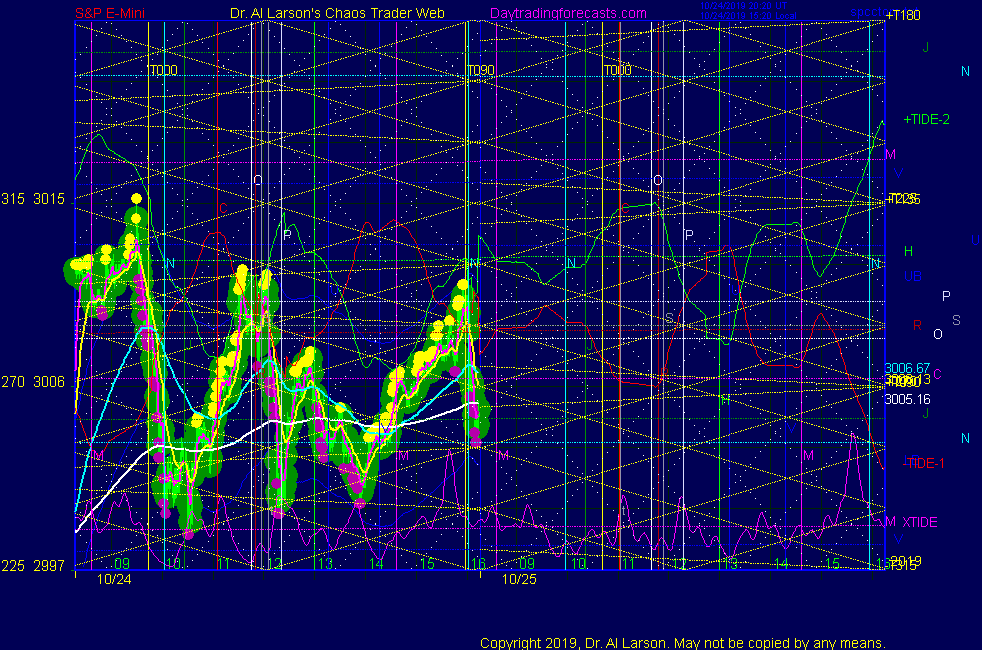982x650 pixels.
Task: Click the '10/24/2019 15:20 Local' timestamp
Action: [x=748, y=16]
